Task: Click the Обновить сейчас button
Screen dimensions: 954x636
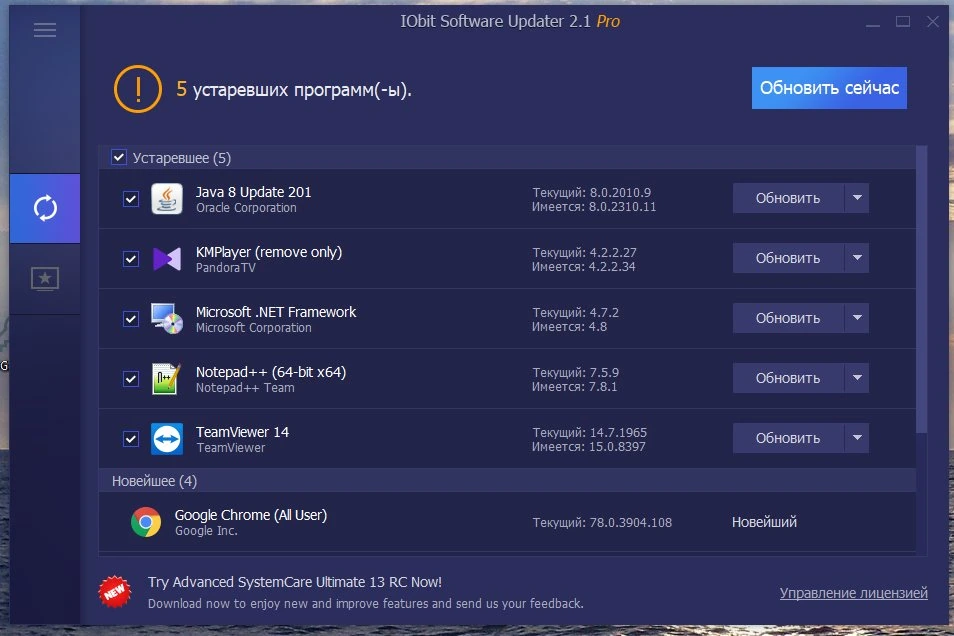Action: point(829,88)
